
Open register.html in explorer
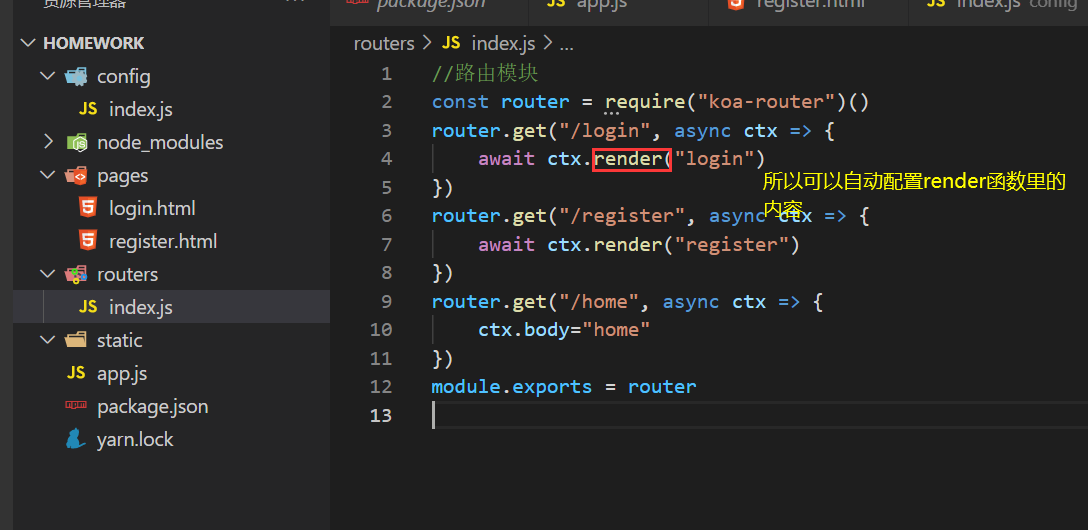coord(163,241)
